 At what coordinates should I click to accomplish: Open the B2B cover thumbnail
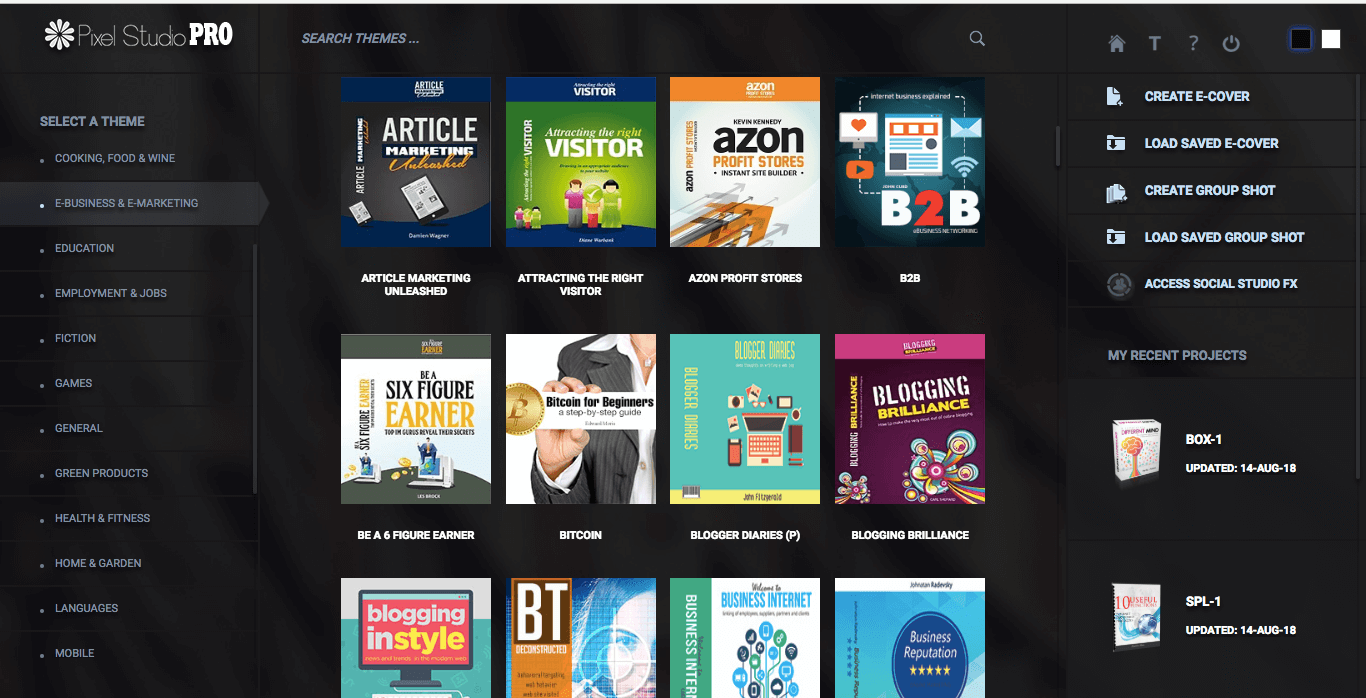coord(910,162)
